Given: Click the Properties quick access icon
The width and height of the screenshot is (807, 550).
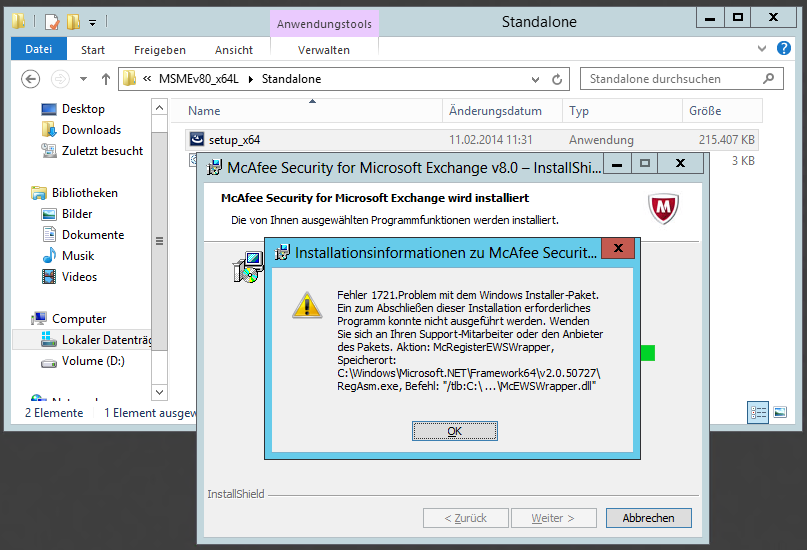Looking at the screenshot, I should pos(52,22).
